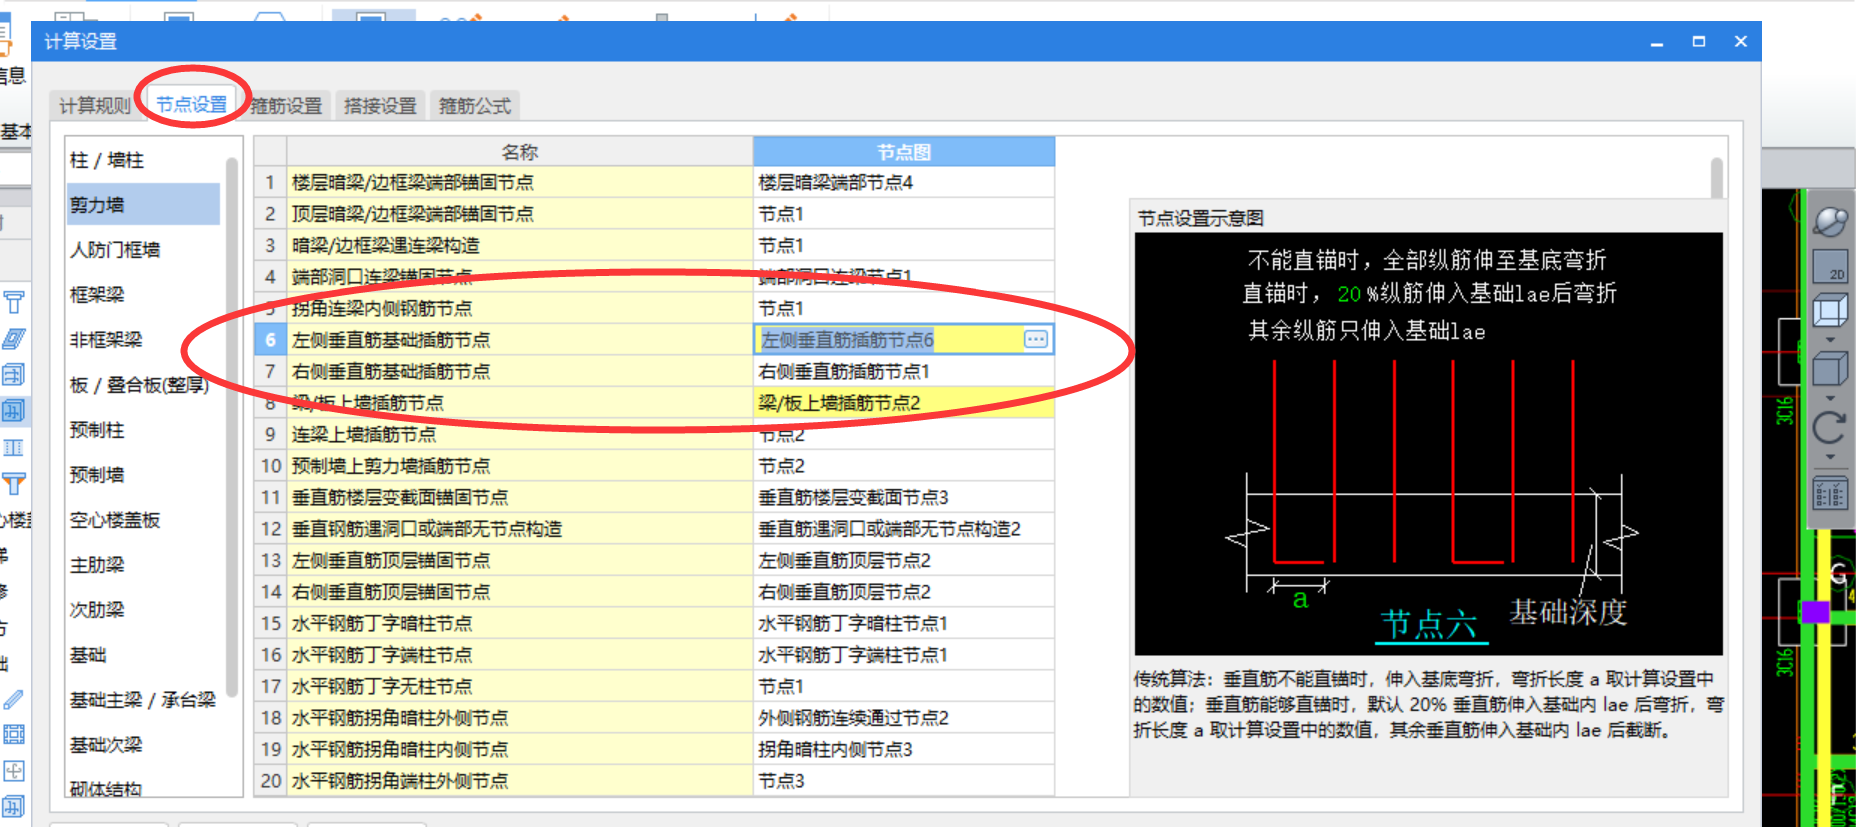The width and height of the screenshot is (1856, 827).
Task: Open the 搭接设置 tab
Action: pyautogui.click(x=380, y=105)
